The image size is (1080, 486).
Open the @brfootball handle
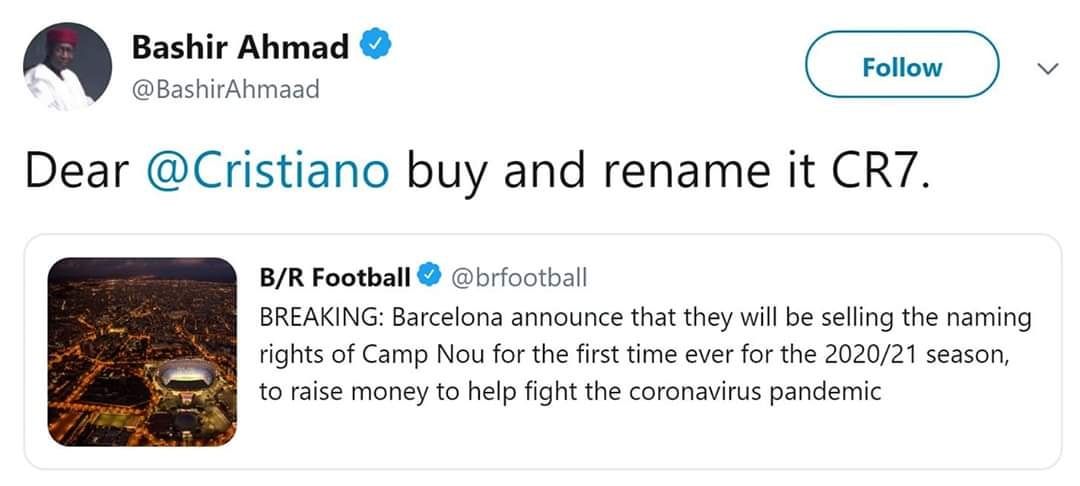coord(520,276)
